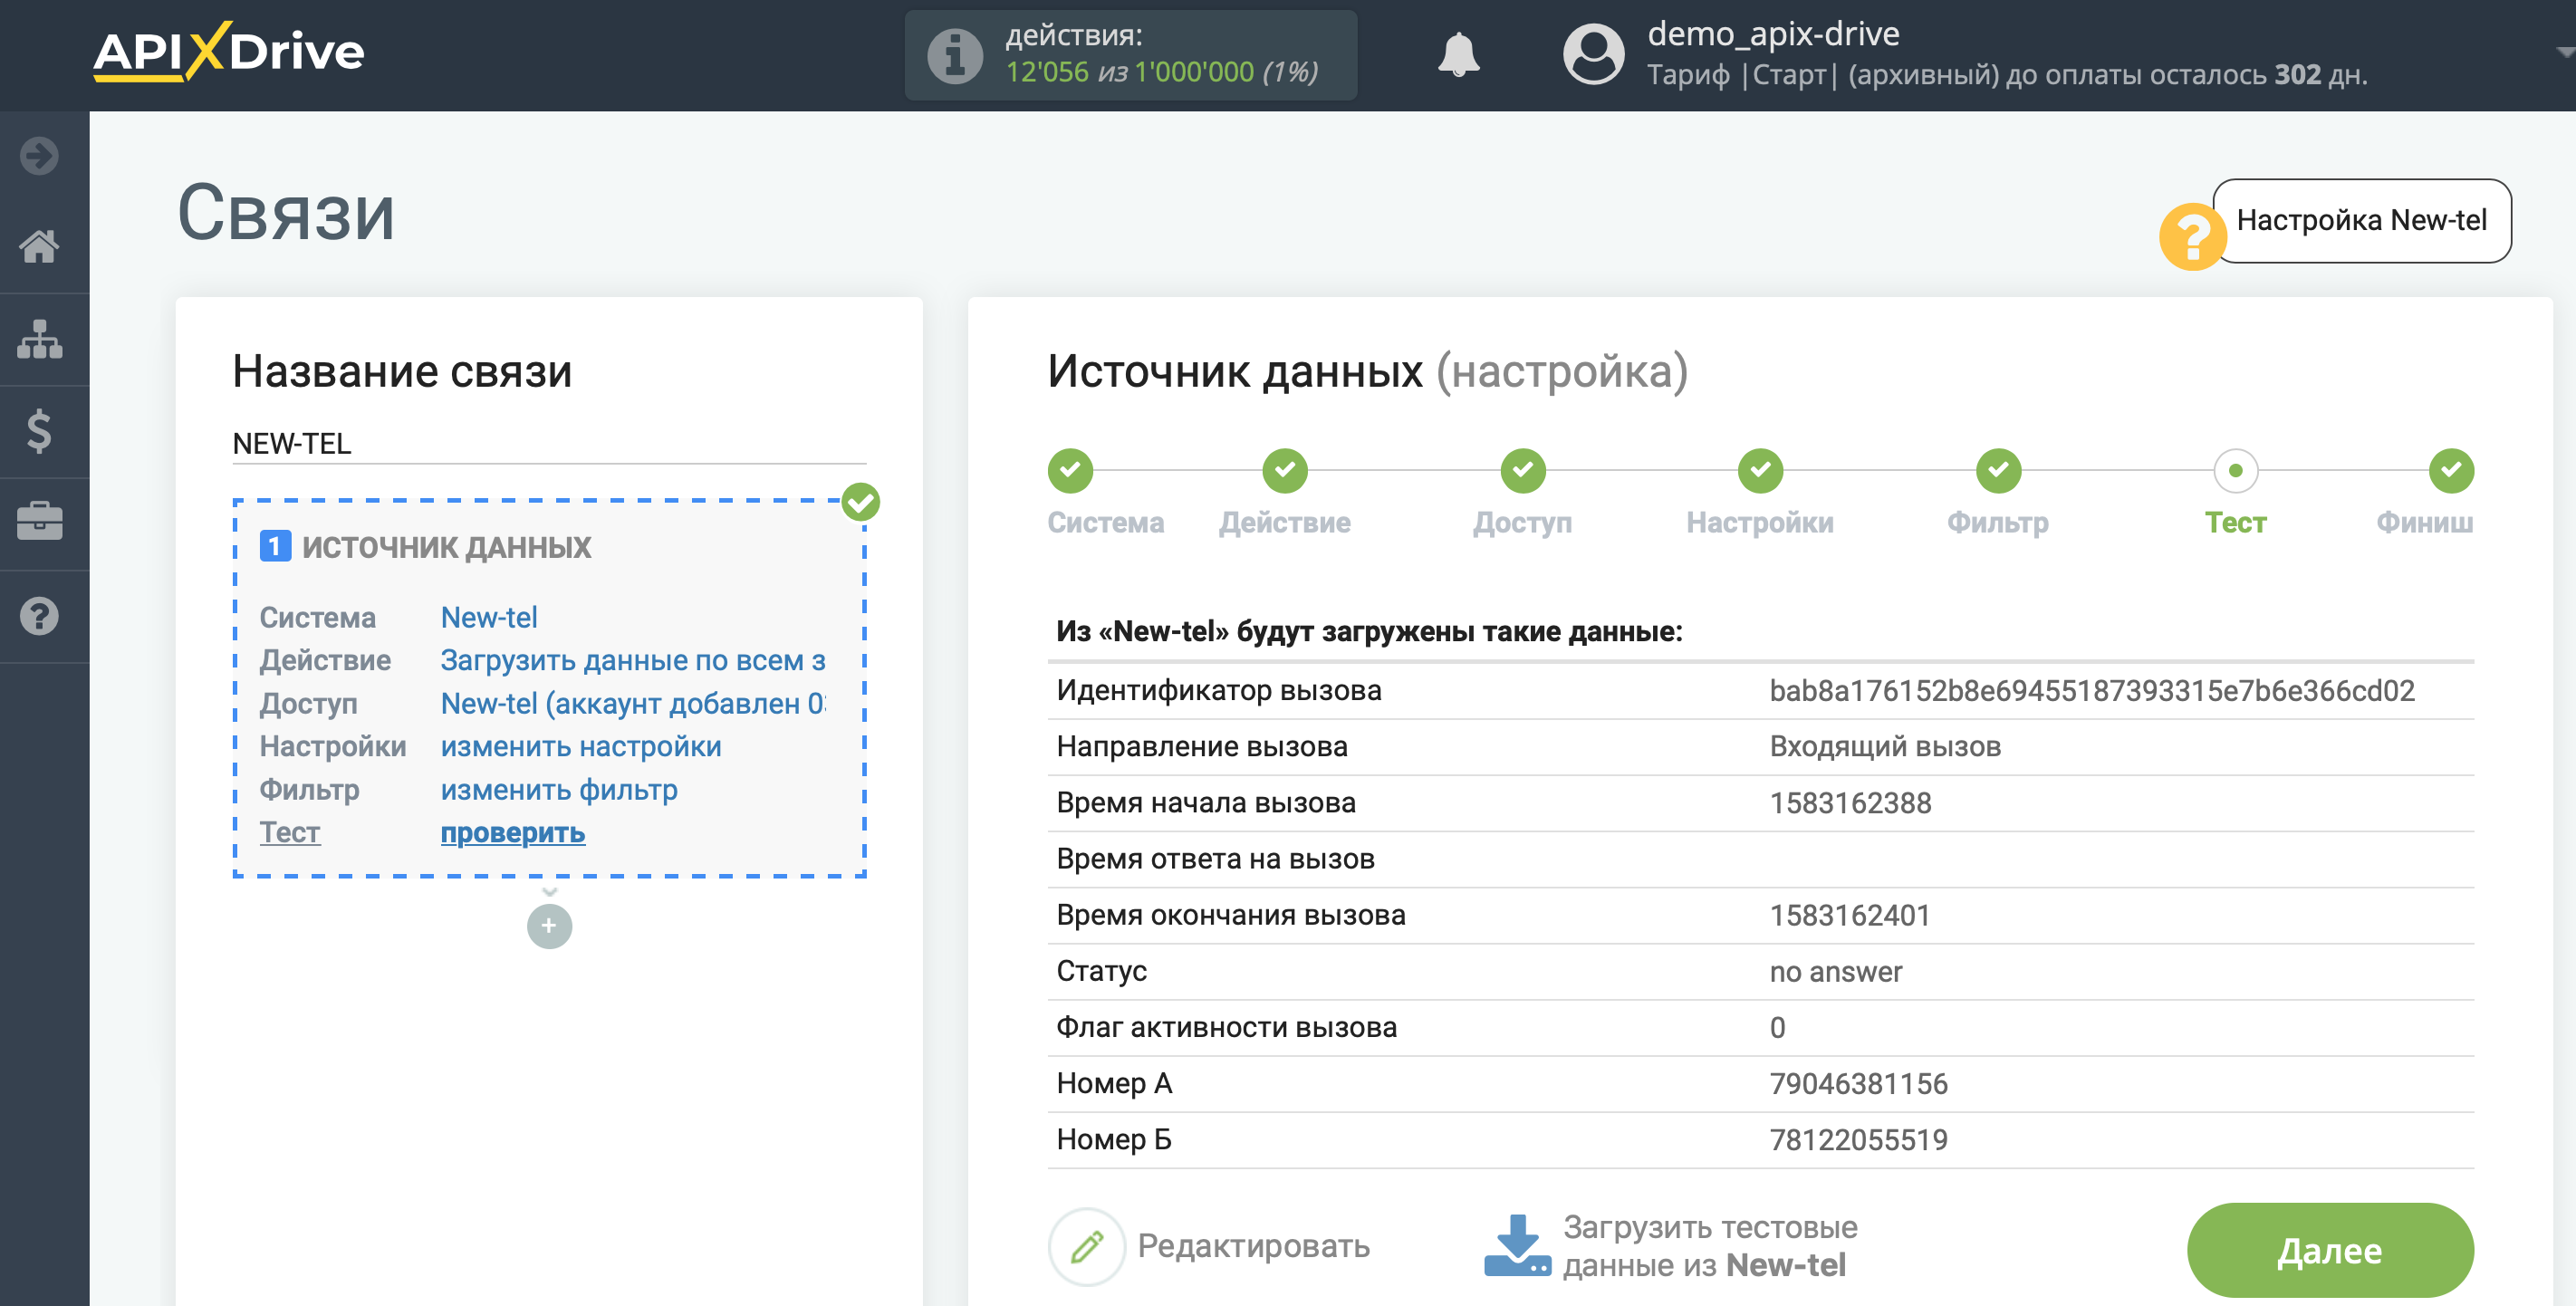Click the Флаг активности вызова row label

click(1226, 1027)
